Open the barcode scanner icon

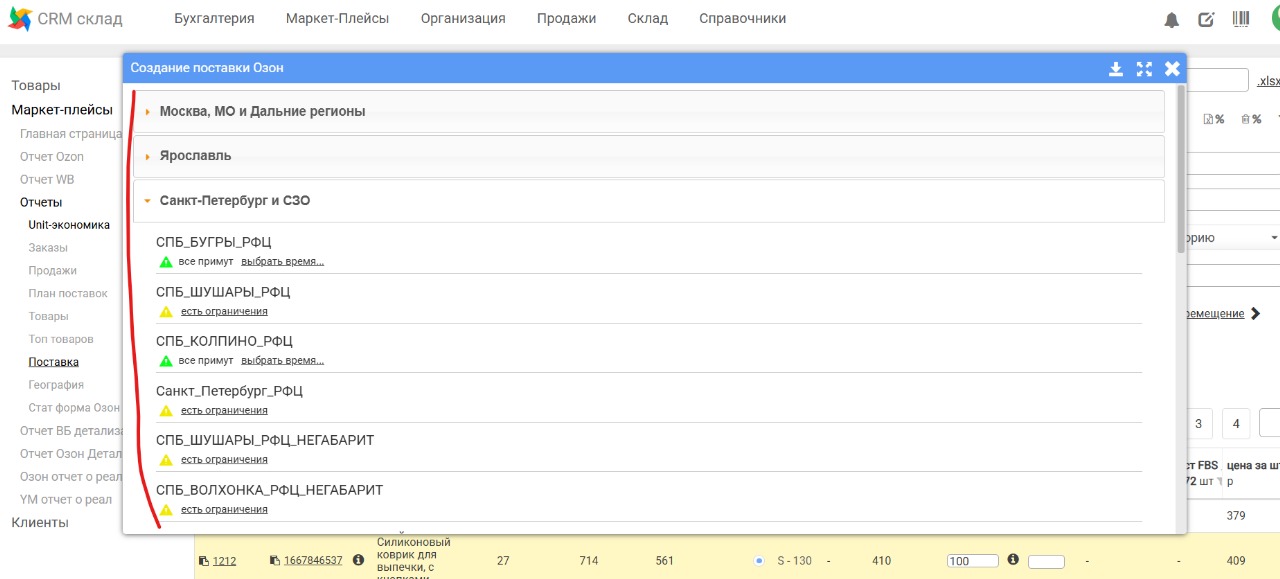pyautogui.click(x=1241, y=19)
